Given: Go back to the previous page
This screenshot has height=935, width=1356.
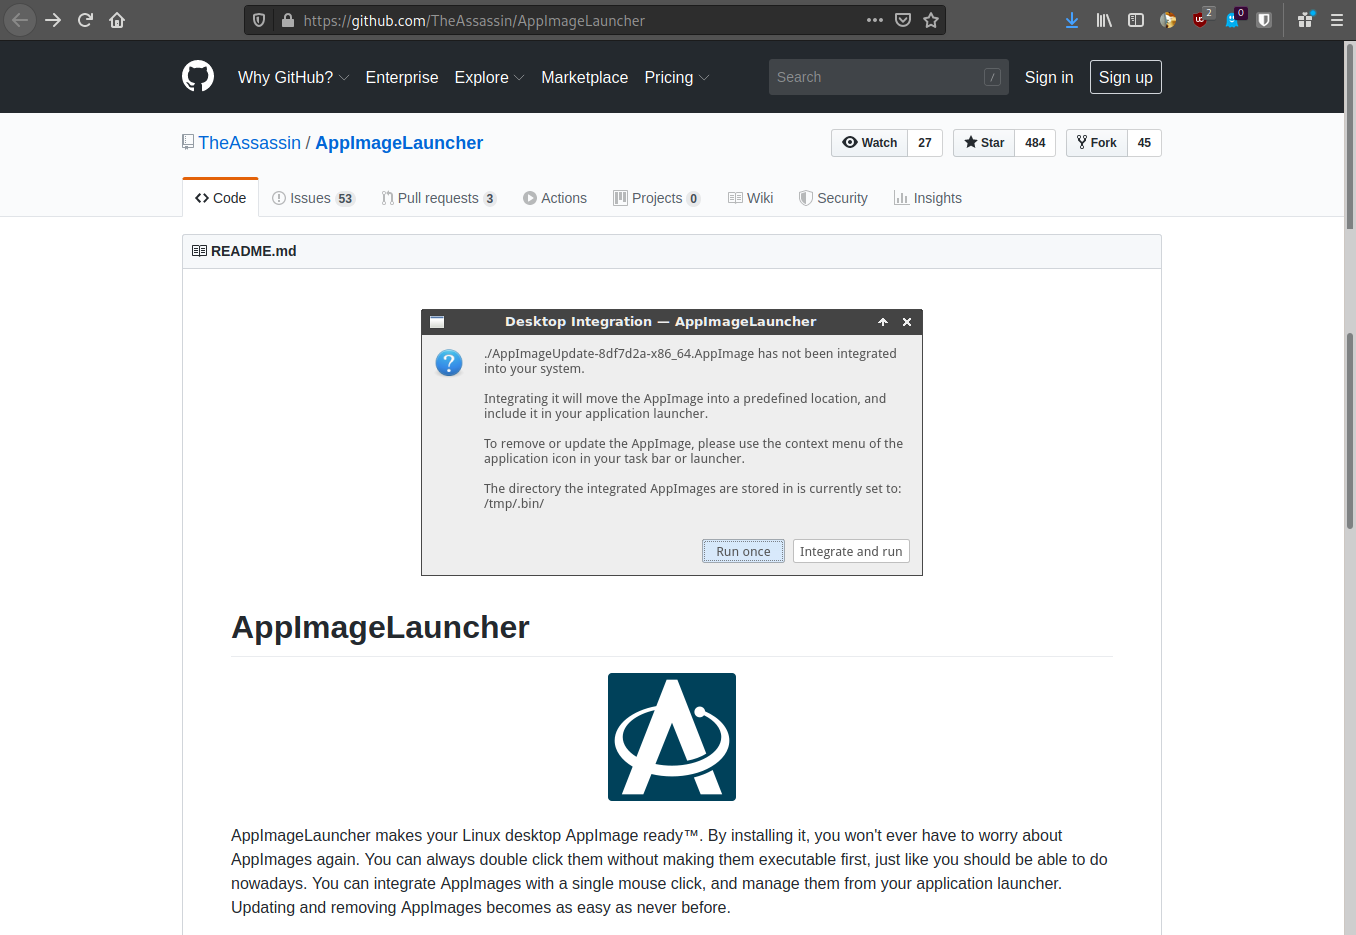Looking at the screenshot, I should tap(20, 20).
